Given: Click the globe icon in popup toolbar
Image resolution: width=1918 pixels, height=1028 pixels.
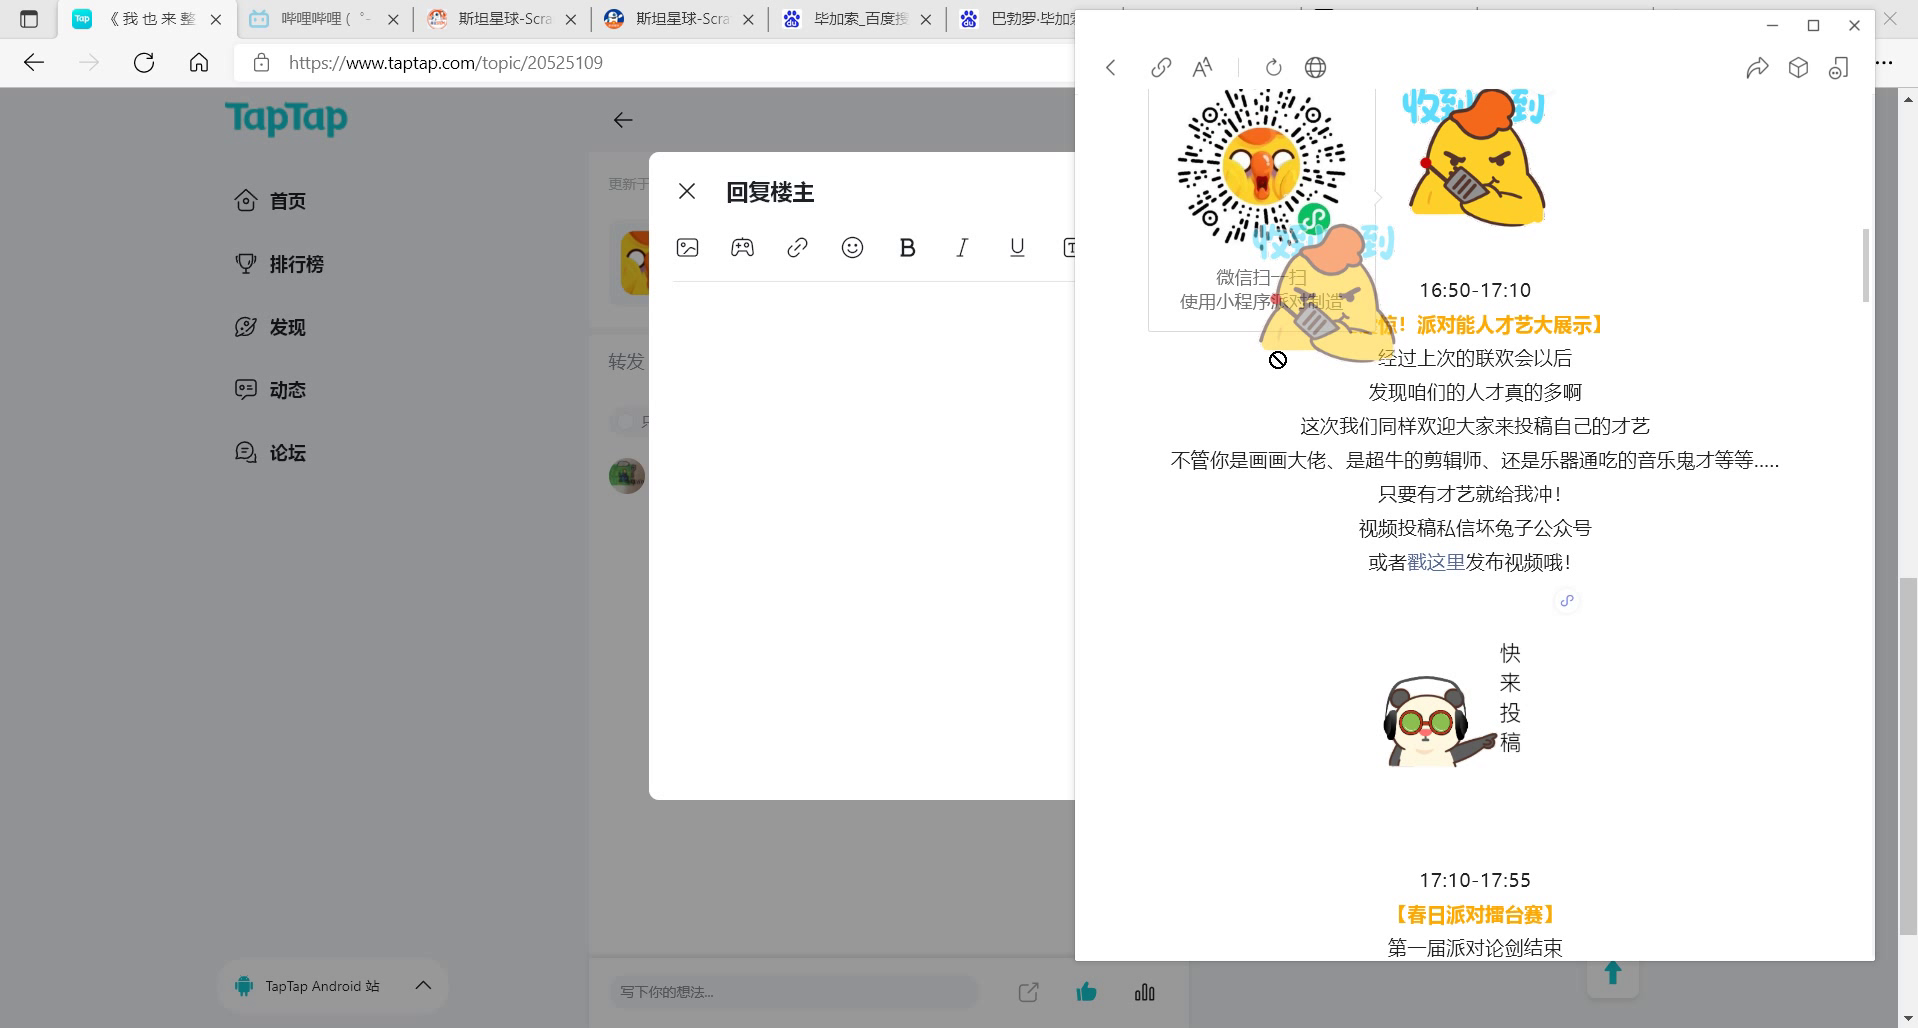Looking at the screenshot, I should (x=1315, y=68).
